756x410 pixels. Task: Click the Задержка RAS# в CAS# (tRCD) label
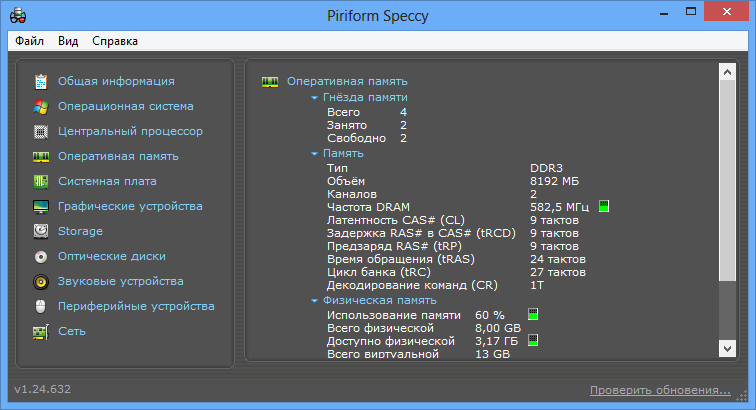(421, 233)
